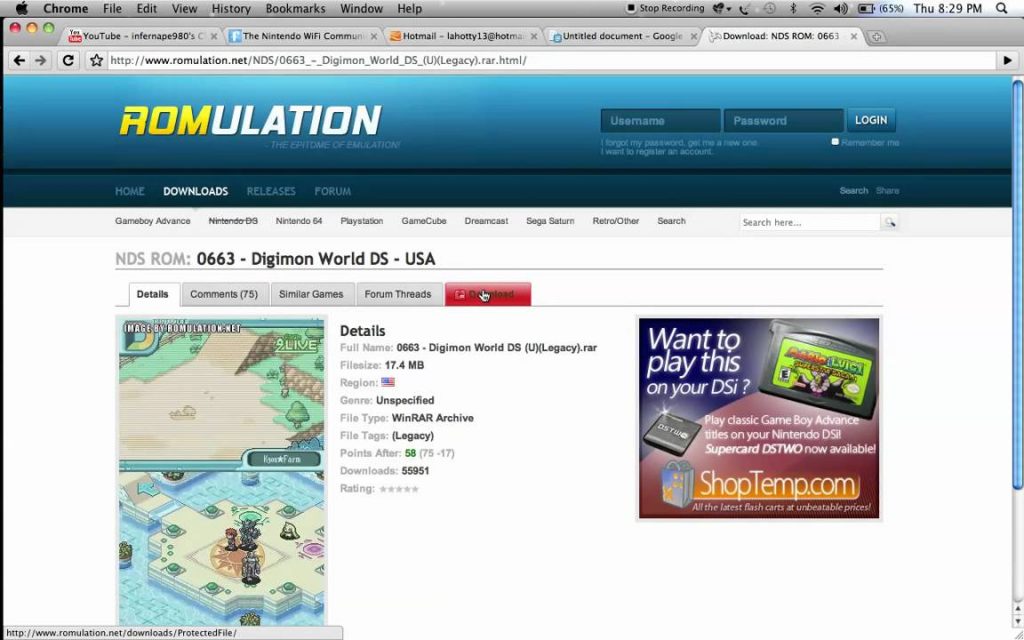1024x640 pixels.
Task: Select Gameboy Advance category
Action: 153,221
